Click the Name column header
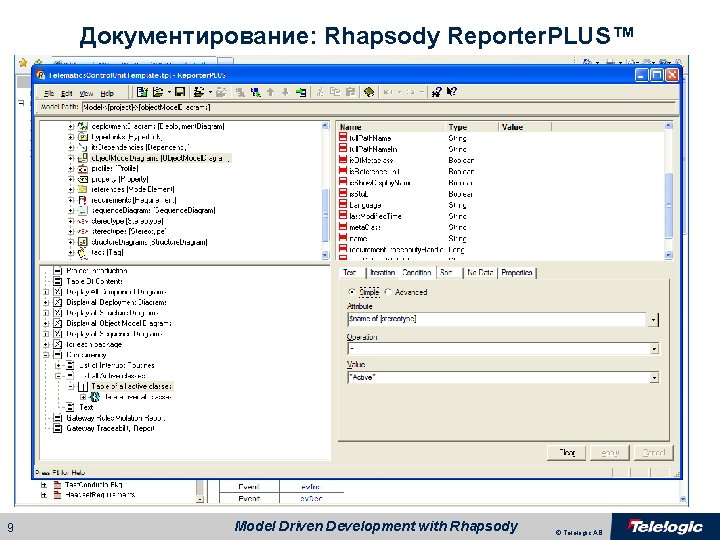 pyautogui.click(x=392, y=127)
